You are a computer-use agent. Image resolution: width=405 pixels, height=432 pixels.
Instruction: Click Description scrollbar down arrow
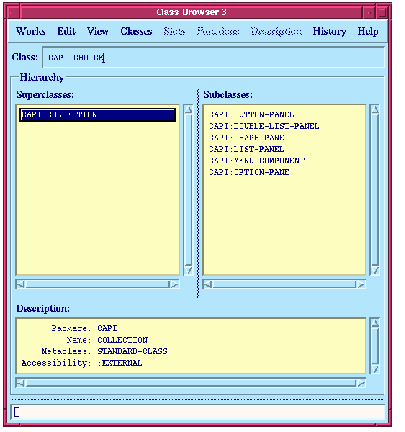pyautogui.click(x=375, y=369)
